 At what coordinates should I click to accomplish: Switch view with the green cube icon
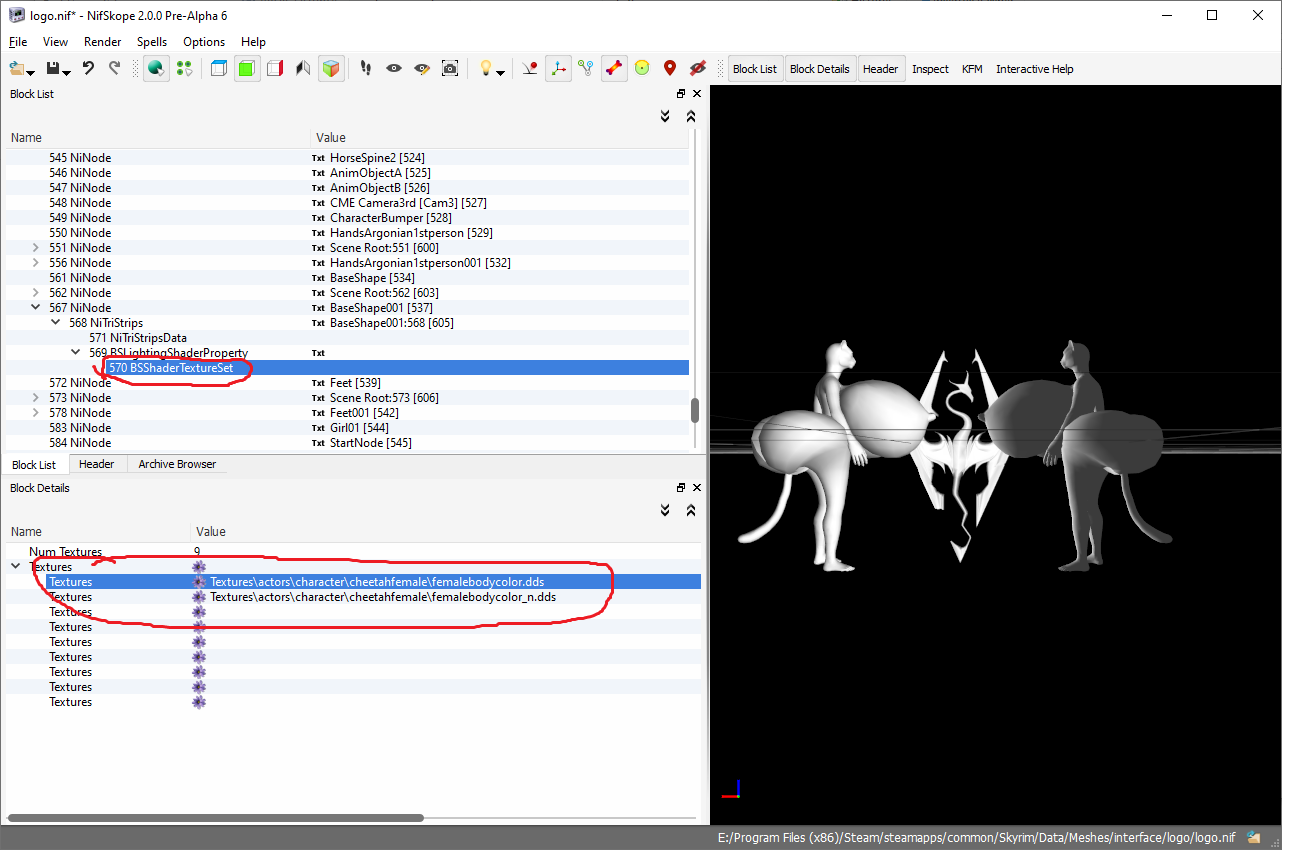tap(247, 69)
